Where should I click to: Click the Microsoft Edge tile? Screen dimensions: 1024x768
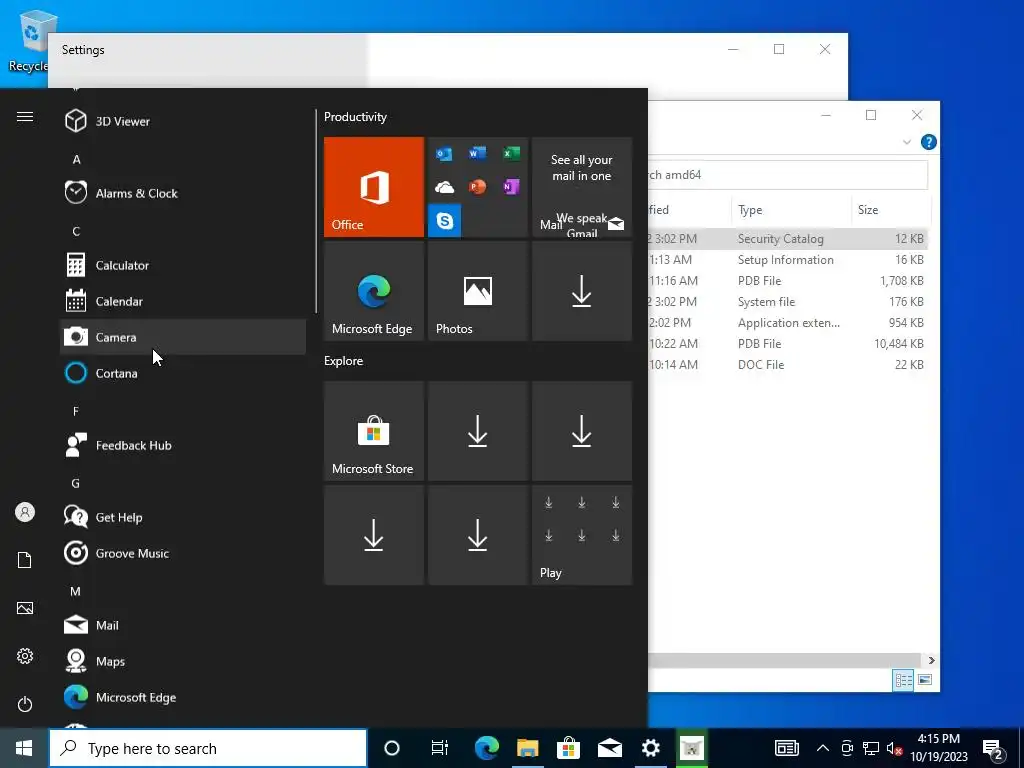click(374, 291)
